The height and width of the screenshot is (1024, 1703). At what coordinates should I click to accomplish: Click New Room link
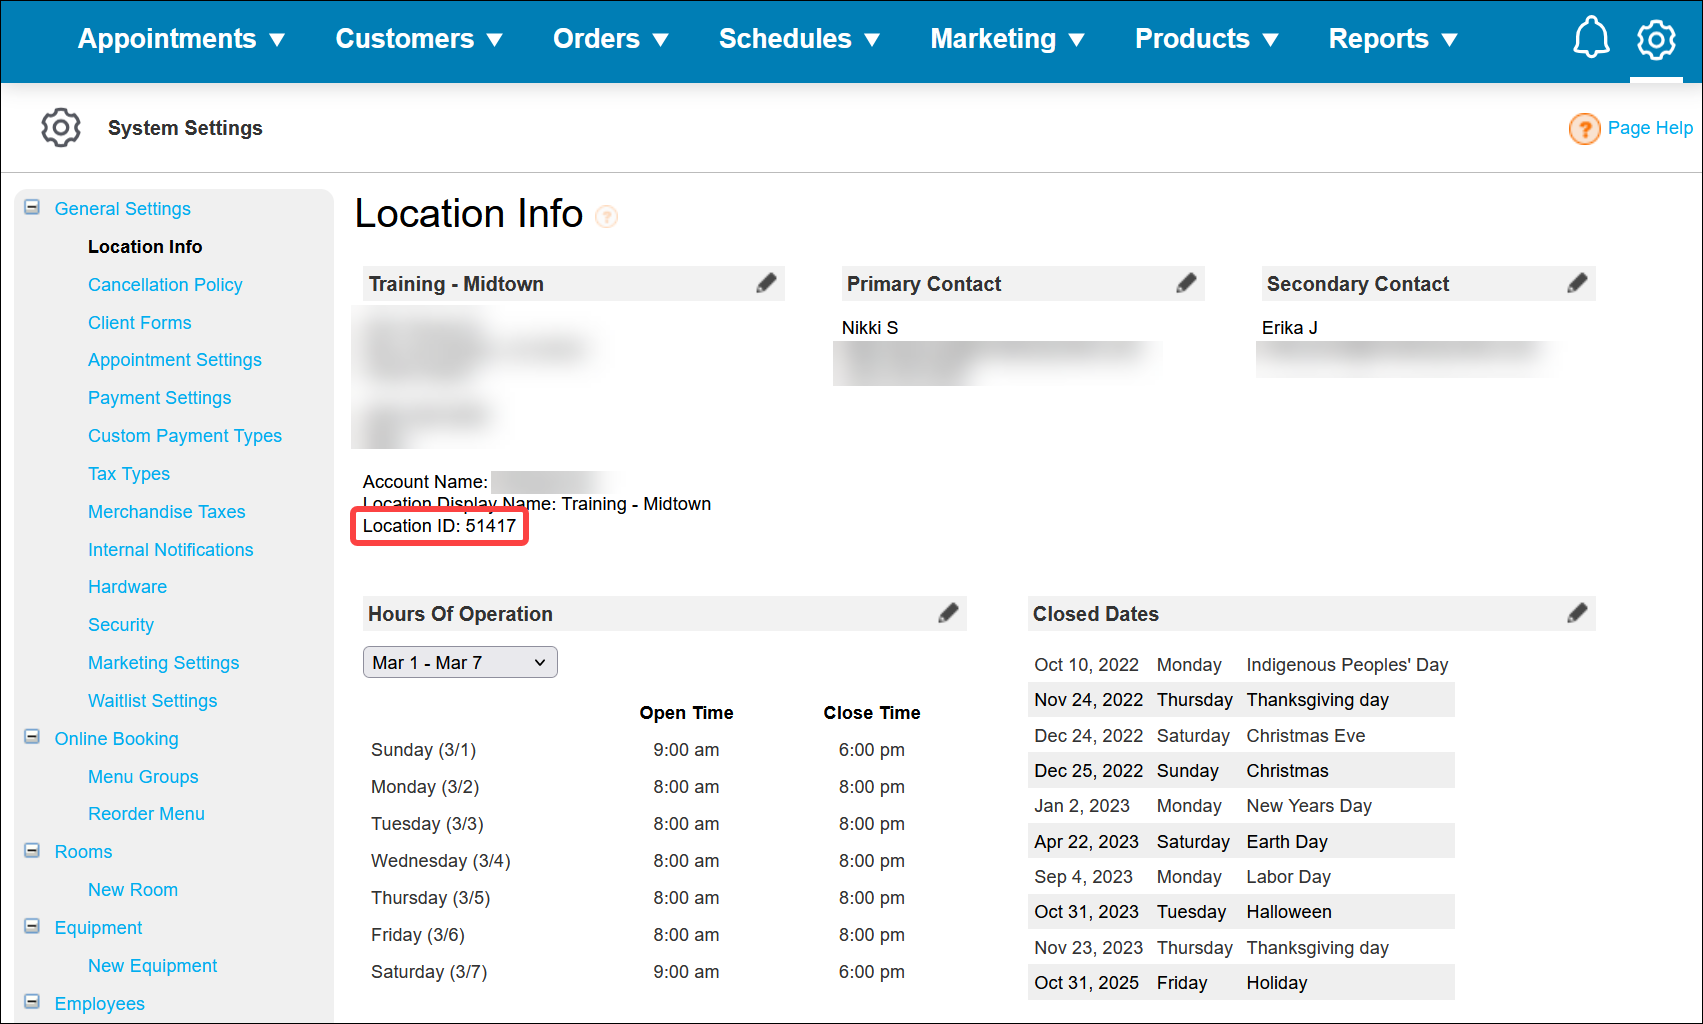coord(133,890)
